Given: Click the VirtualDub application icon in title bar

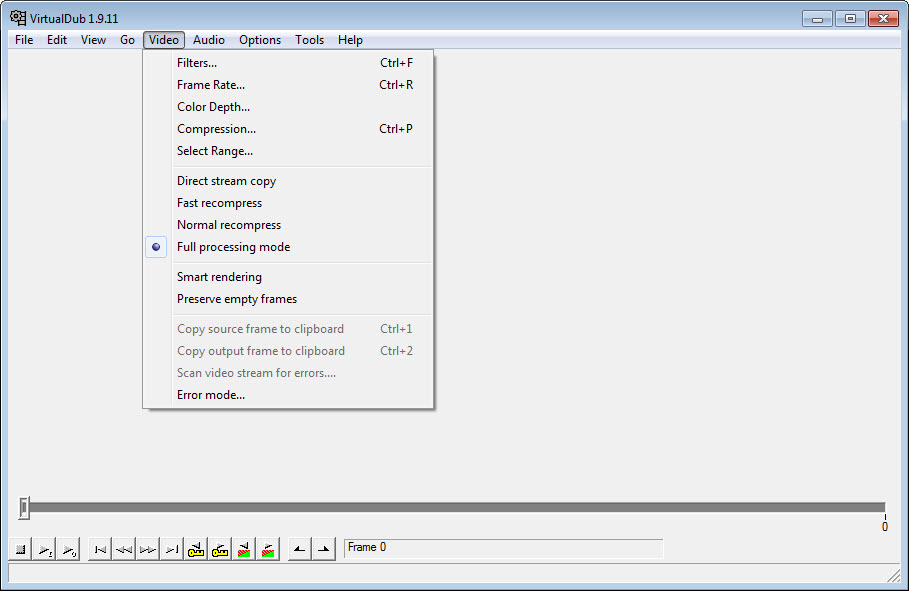Looking at the screenshot, I should [x=18, y=18].
